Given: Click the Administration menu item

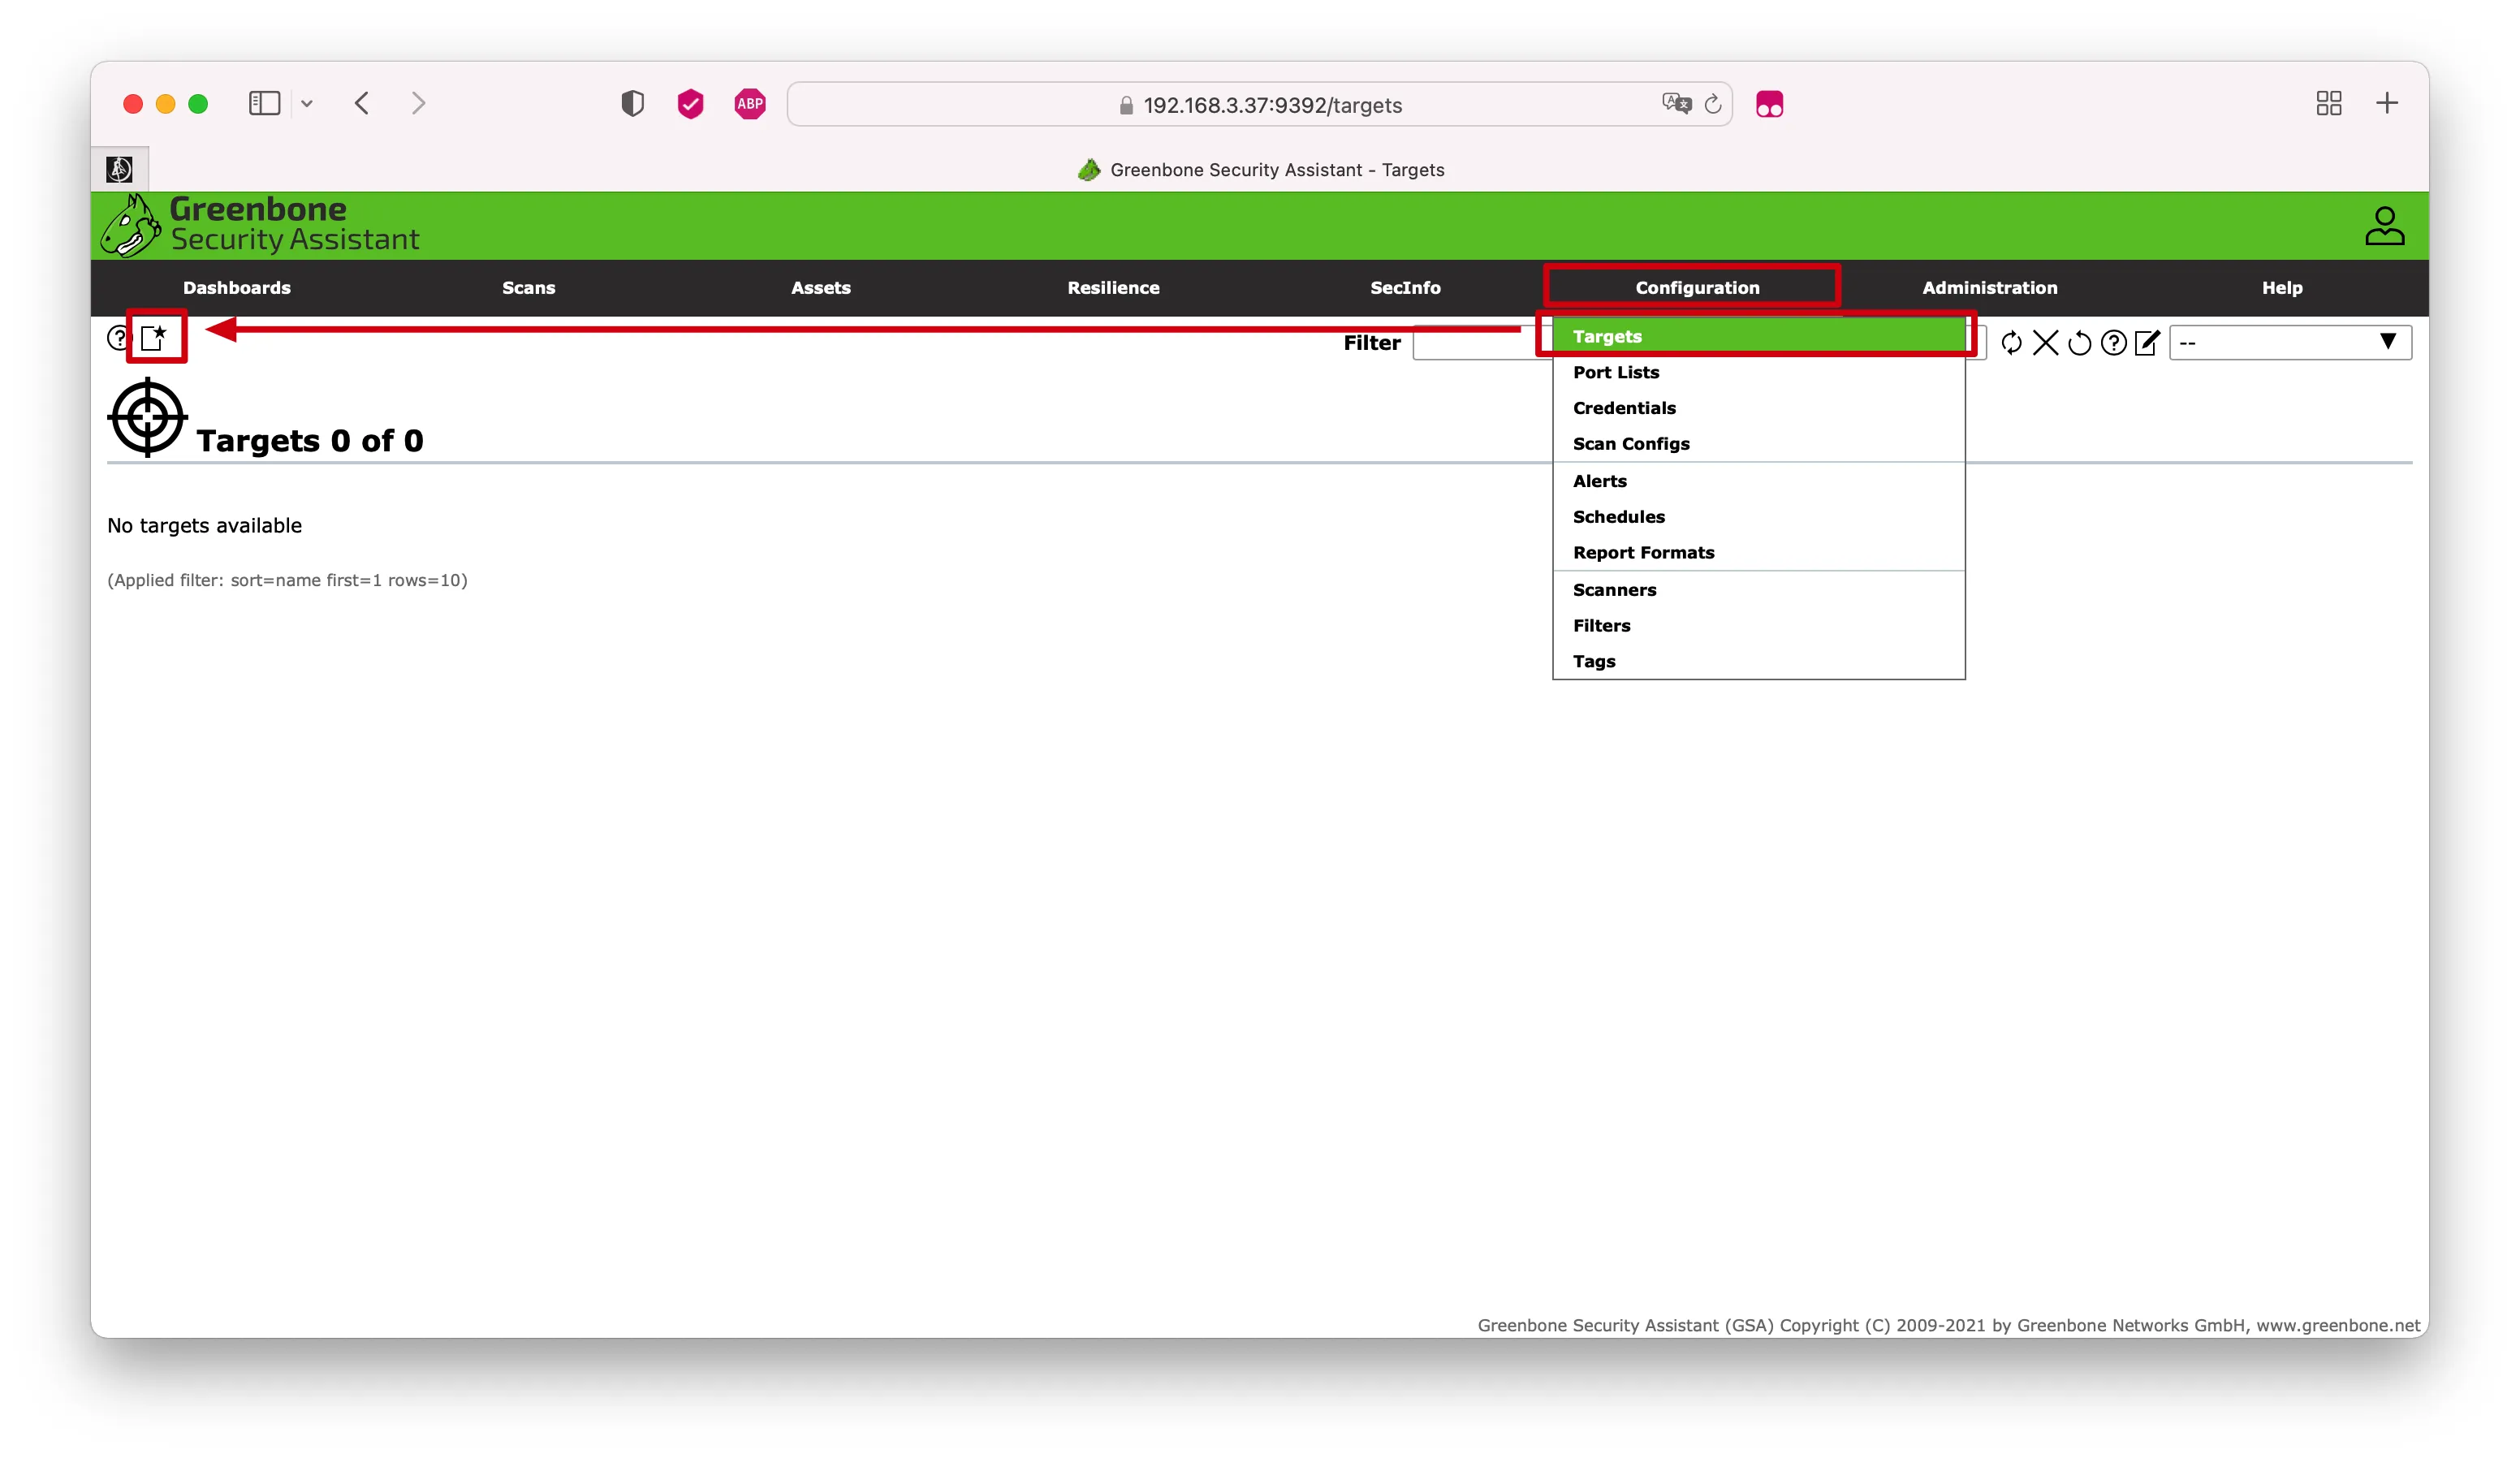Looking at the screenshot, I should [1989, 288].
